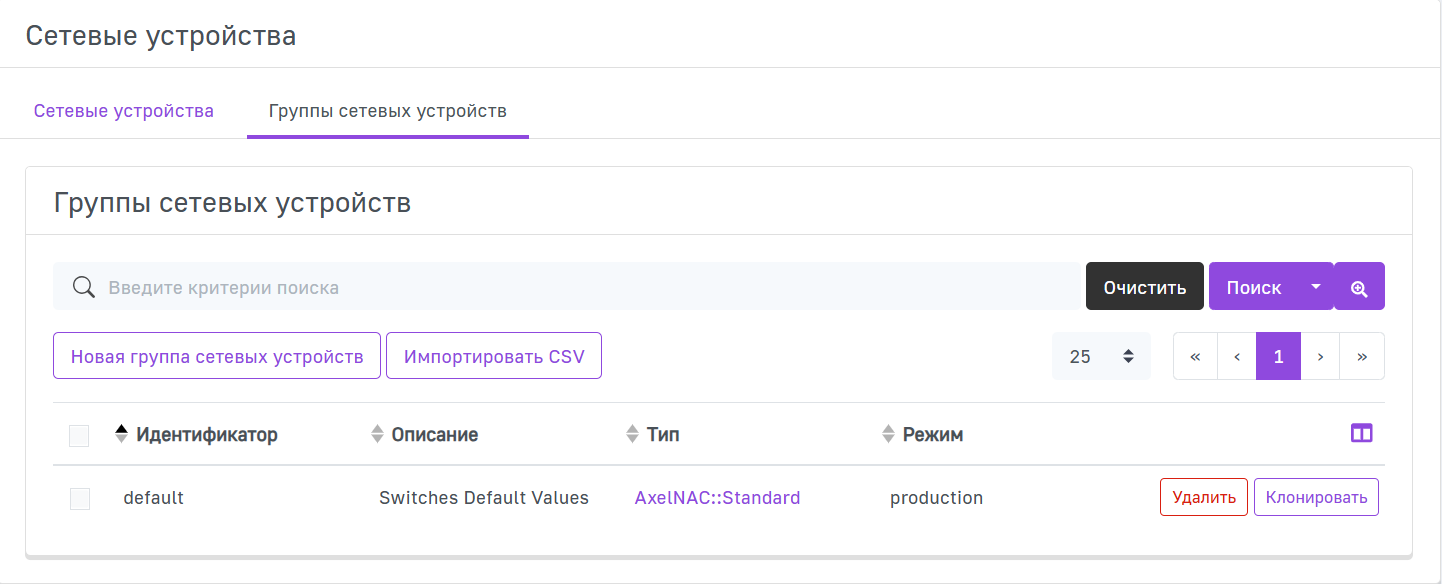
Task: Sort by Идентификатор column arrows
Action: (122, 434)
